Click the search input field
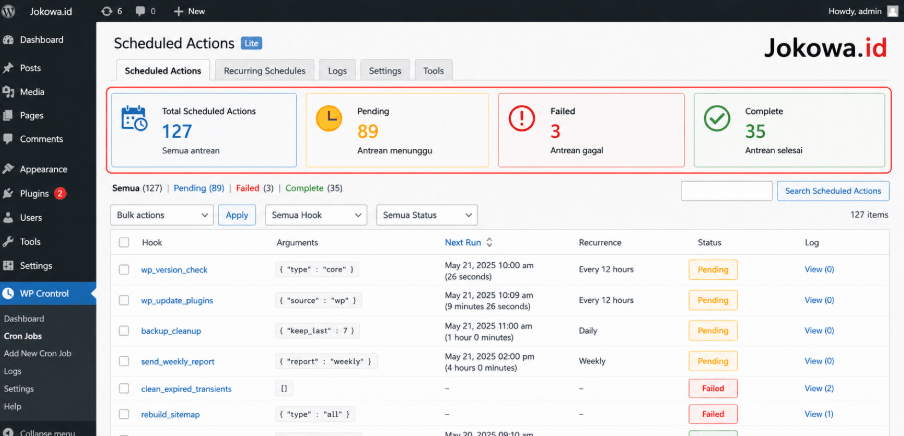904x436 pixels. click(726, 191)
